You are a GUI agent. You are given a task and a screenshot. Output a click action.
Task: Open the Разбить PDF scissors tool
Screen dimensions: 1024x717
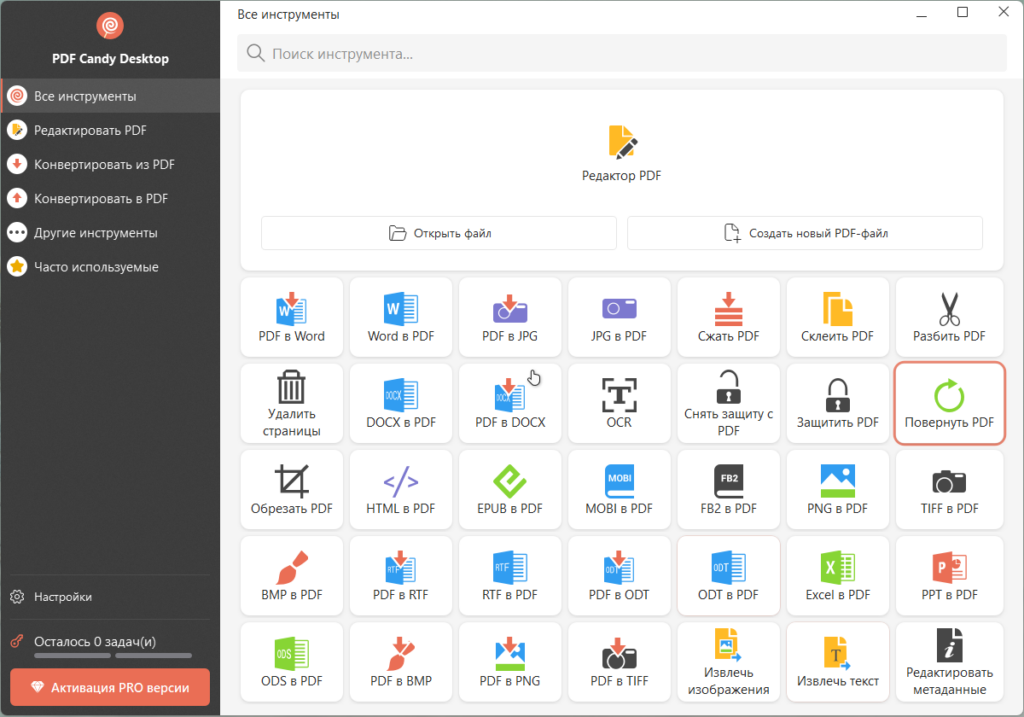pos(949,317)
